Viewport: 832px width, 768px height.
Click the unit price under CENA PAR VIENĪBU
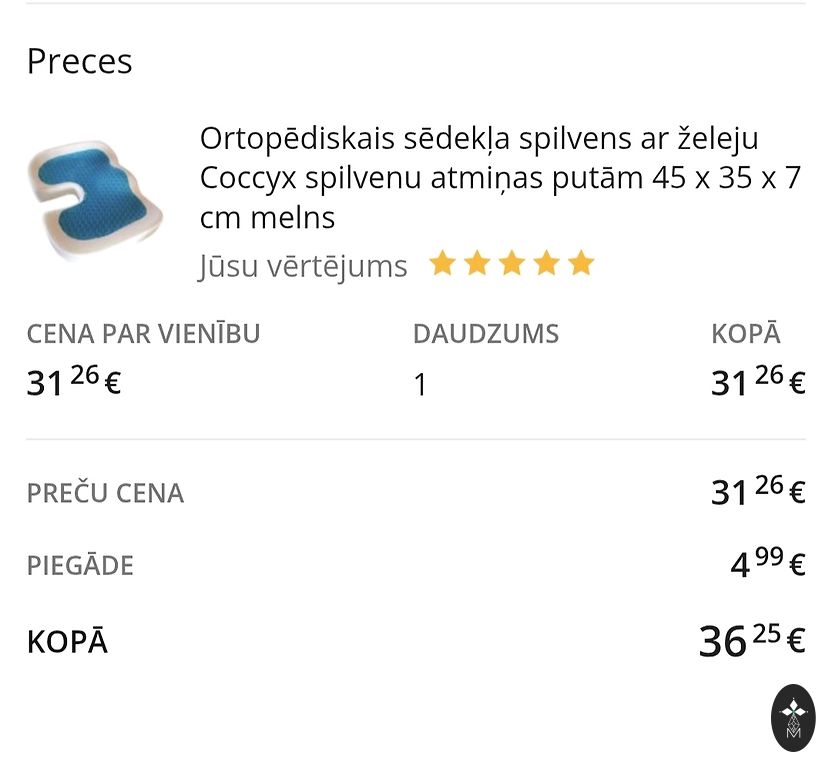point(74,381)
